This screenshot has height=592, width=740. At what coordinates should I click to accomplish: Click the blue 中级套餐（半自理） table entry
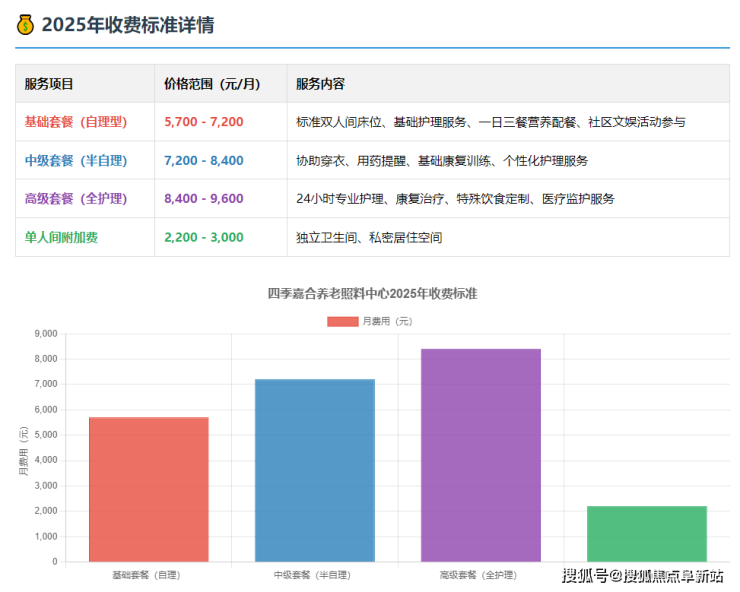[x=76, y=160]
